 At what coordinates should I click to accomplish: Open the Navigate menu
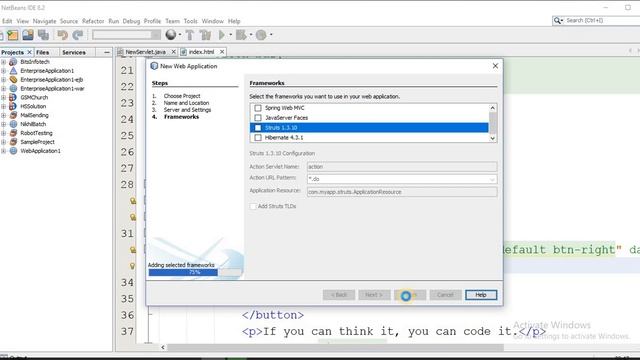(44, 21)
